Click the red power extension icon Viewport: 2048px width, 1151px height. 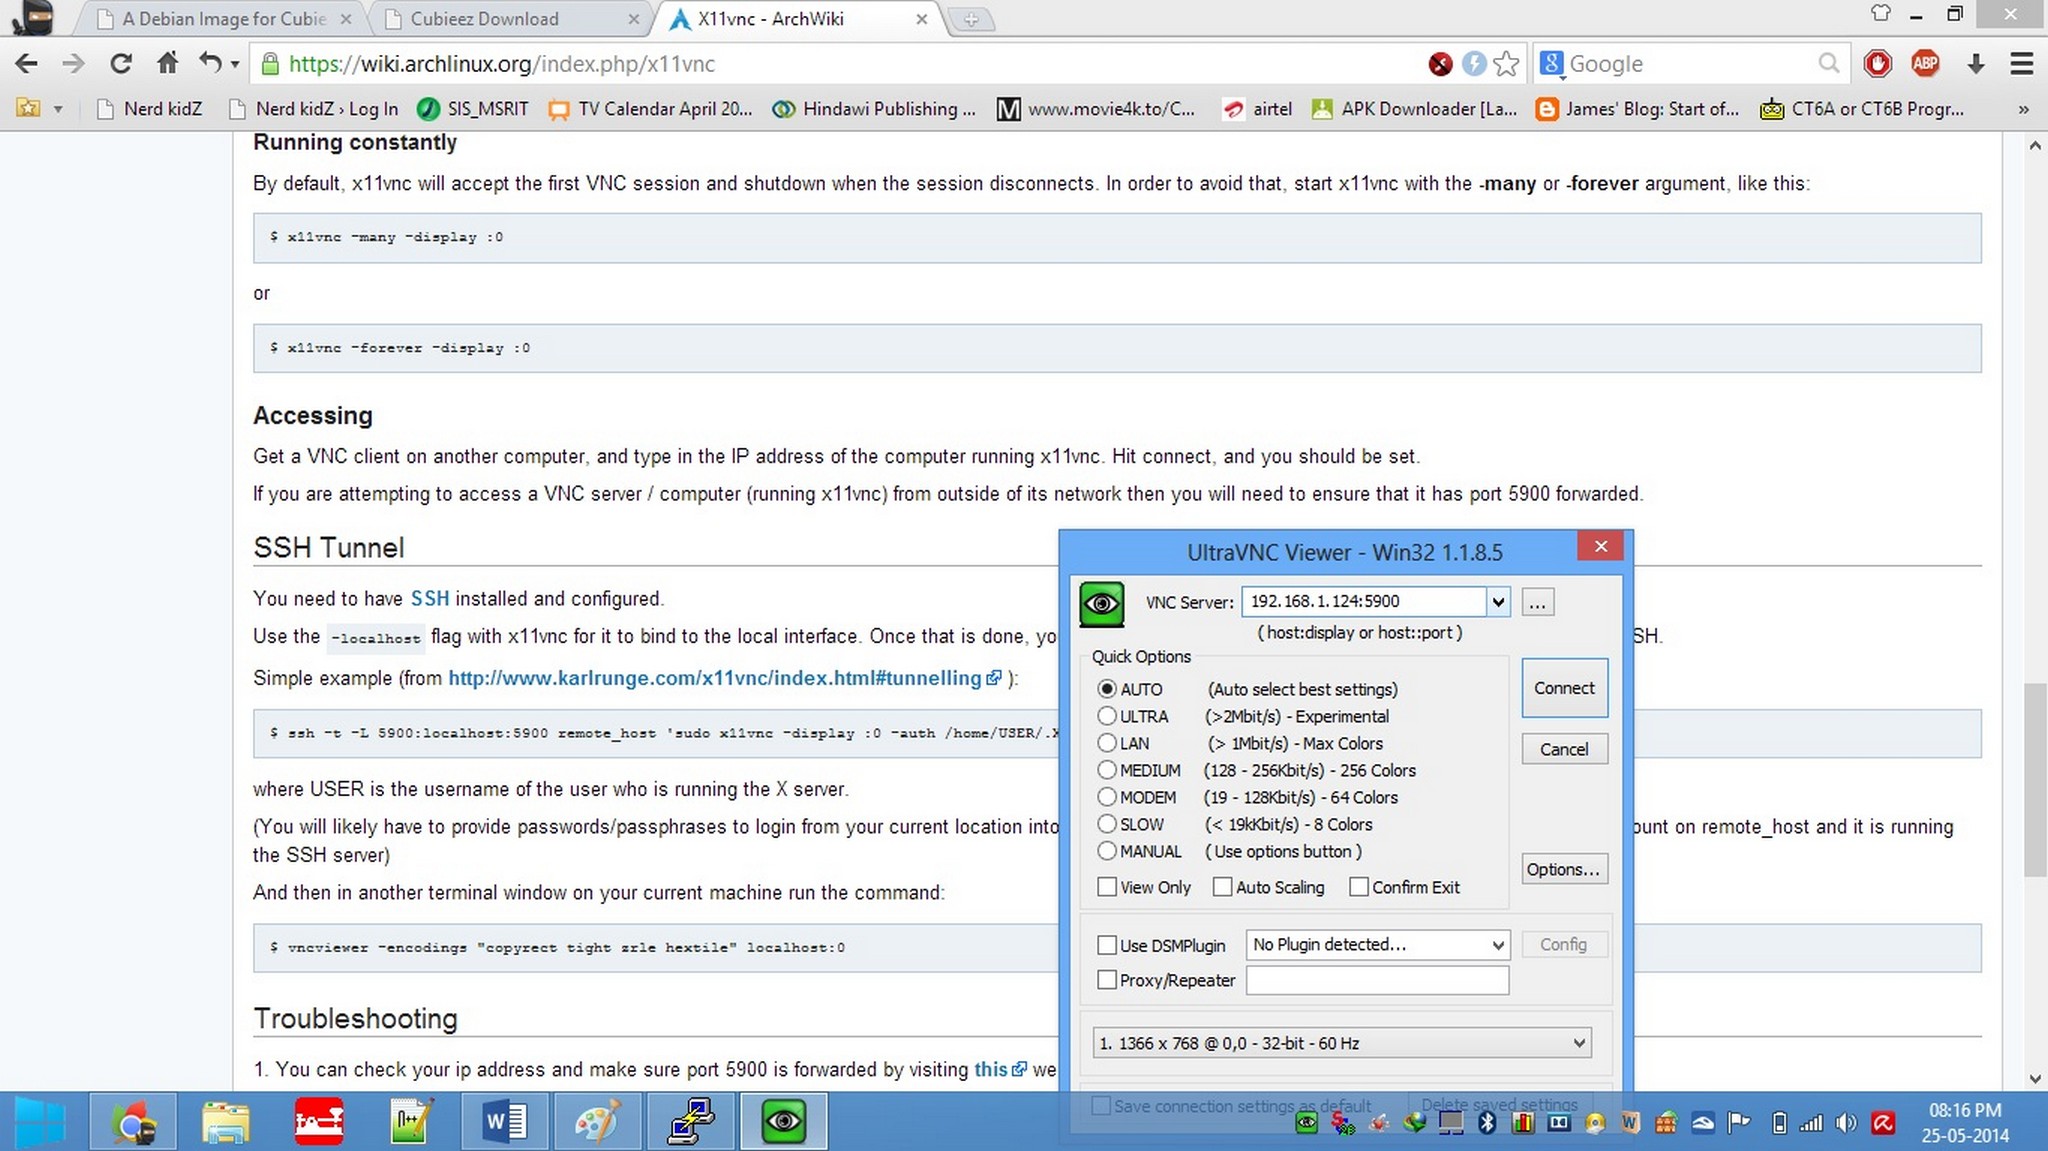(1878, 64)
